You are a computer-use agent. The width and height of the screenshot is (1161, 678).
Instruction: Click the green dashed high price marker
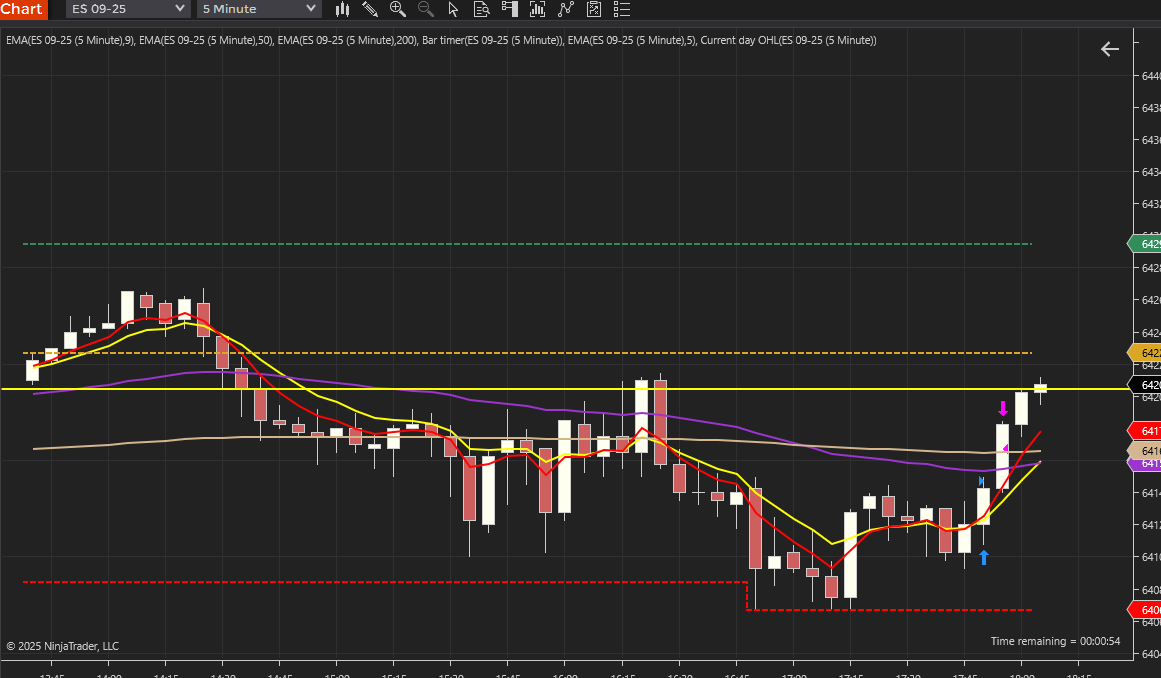pyautogui.click(x=1145, y=244)
